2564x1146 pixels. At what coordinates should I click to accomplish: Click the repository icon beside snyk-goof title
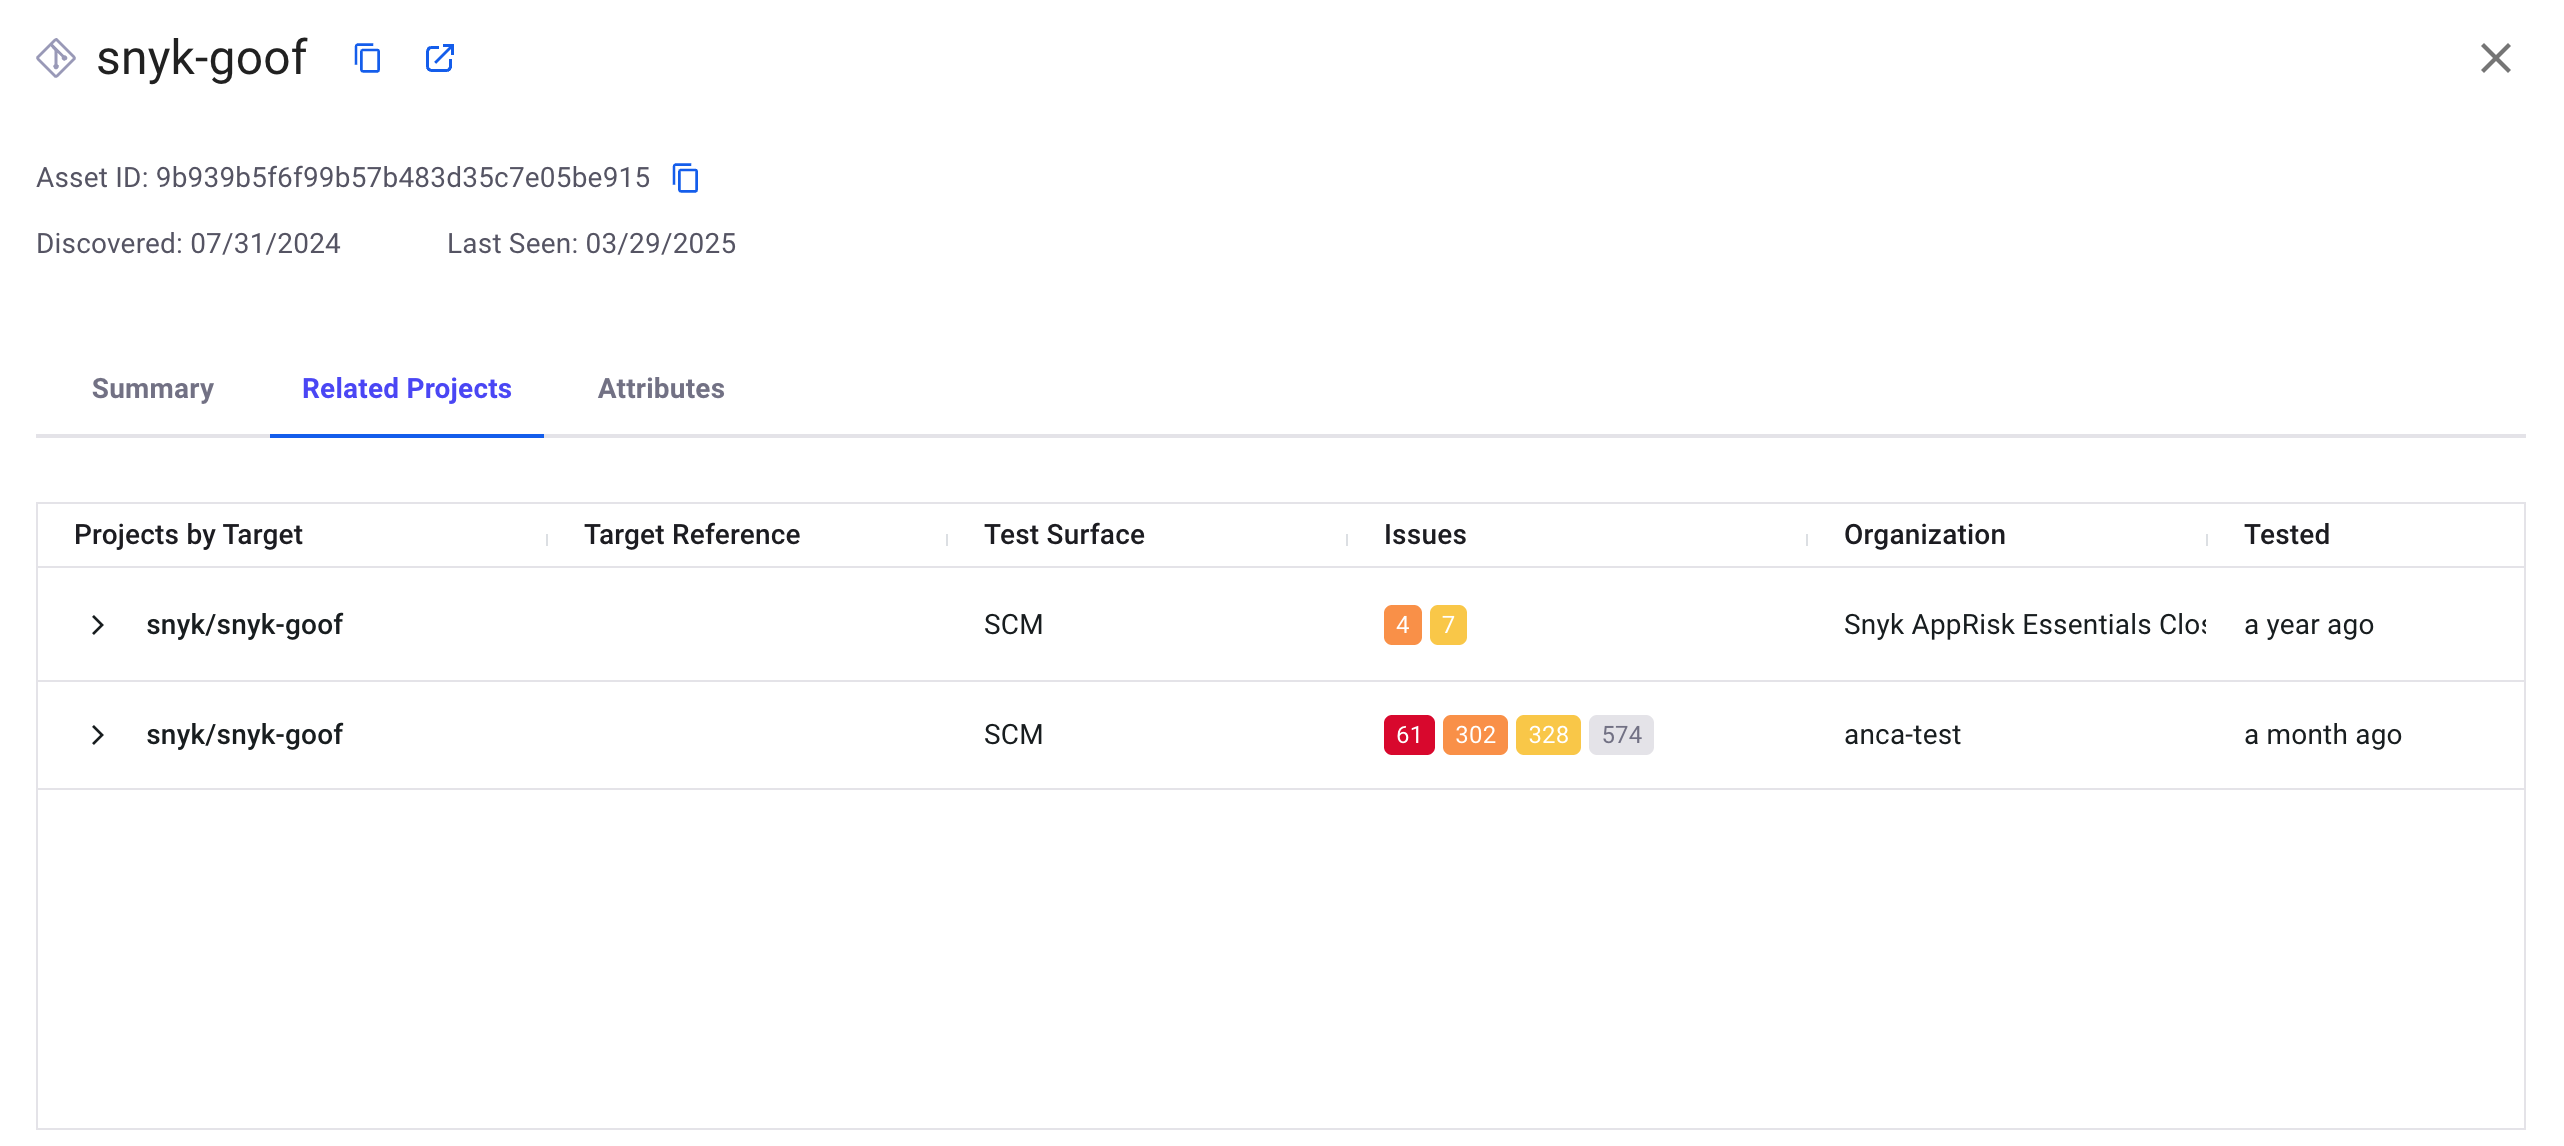click(56, 58)
